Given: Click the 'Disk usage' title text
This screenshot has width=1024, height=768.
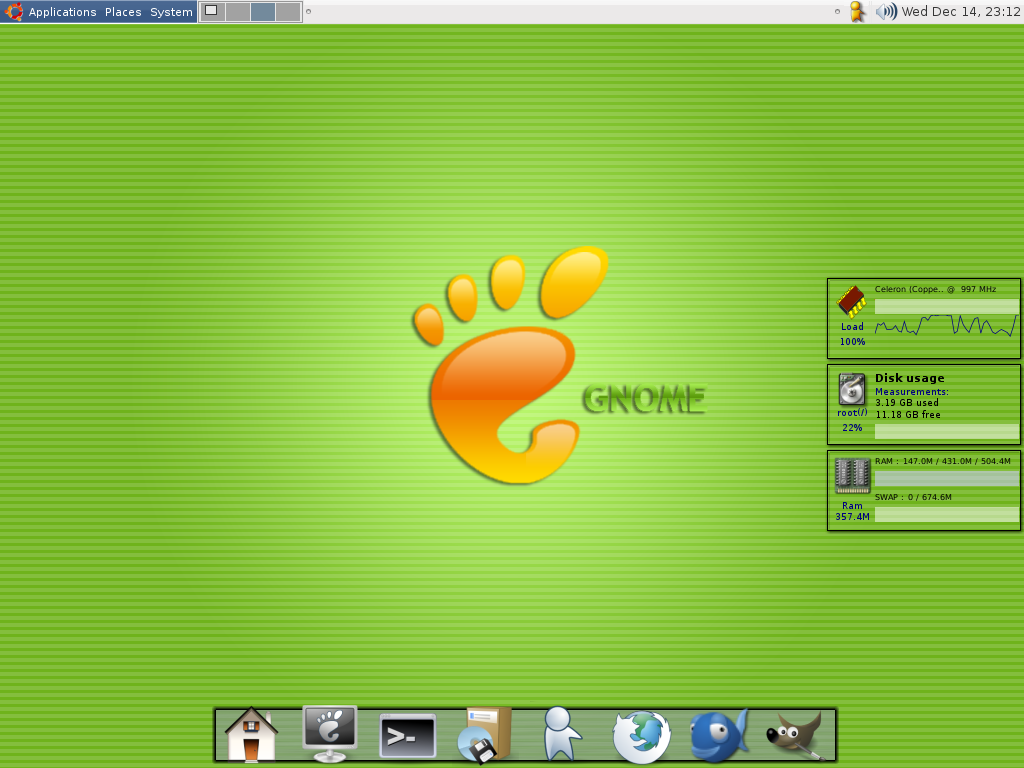Looking at the screenshot, I should (910, 378).
